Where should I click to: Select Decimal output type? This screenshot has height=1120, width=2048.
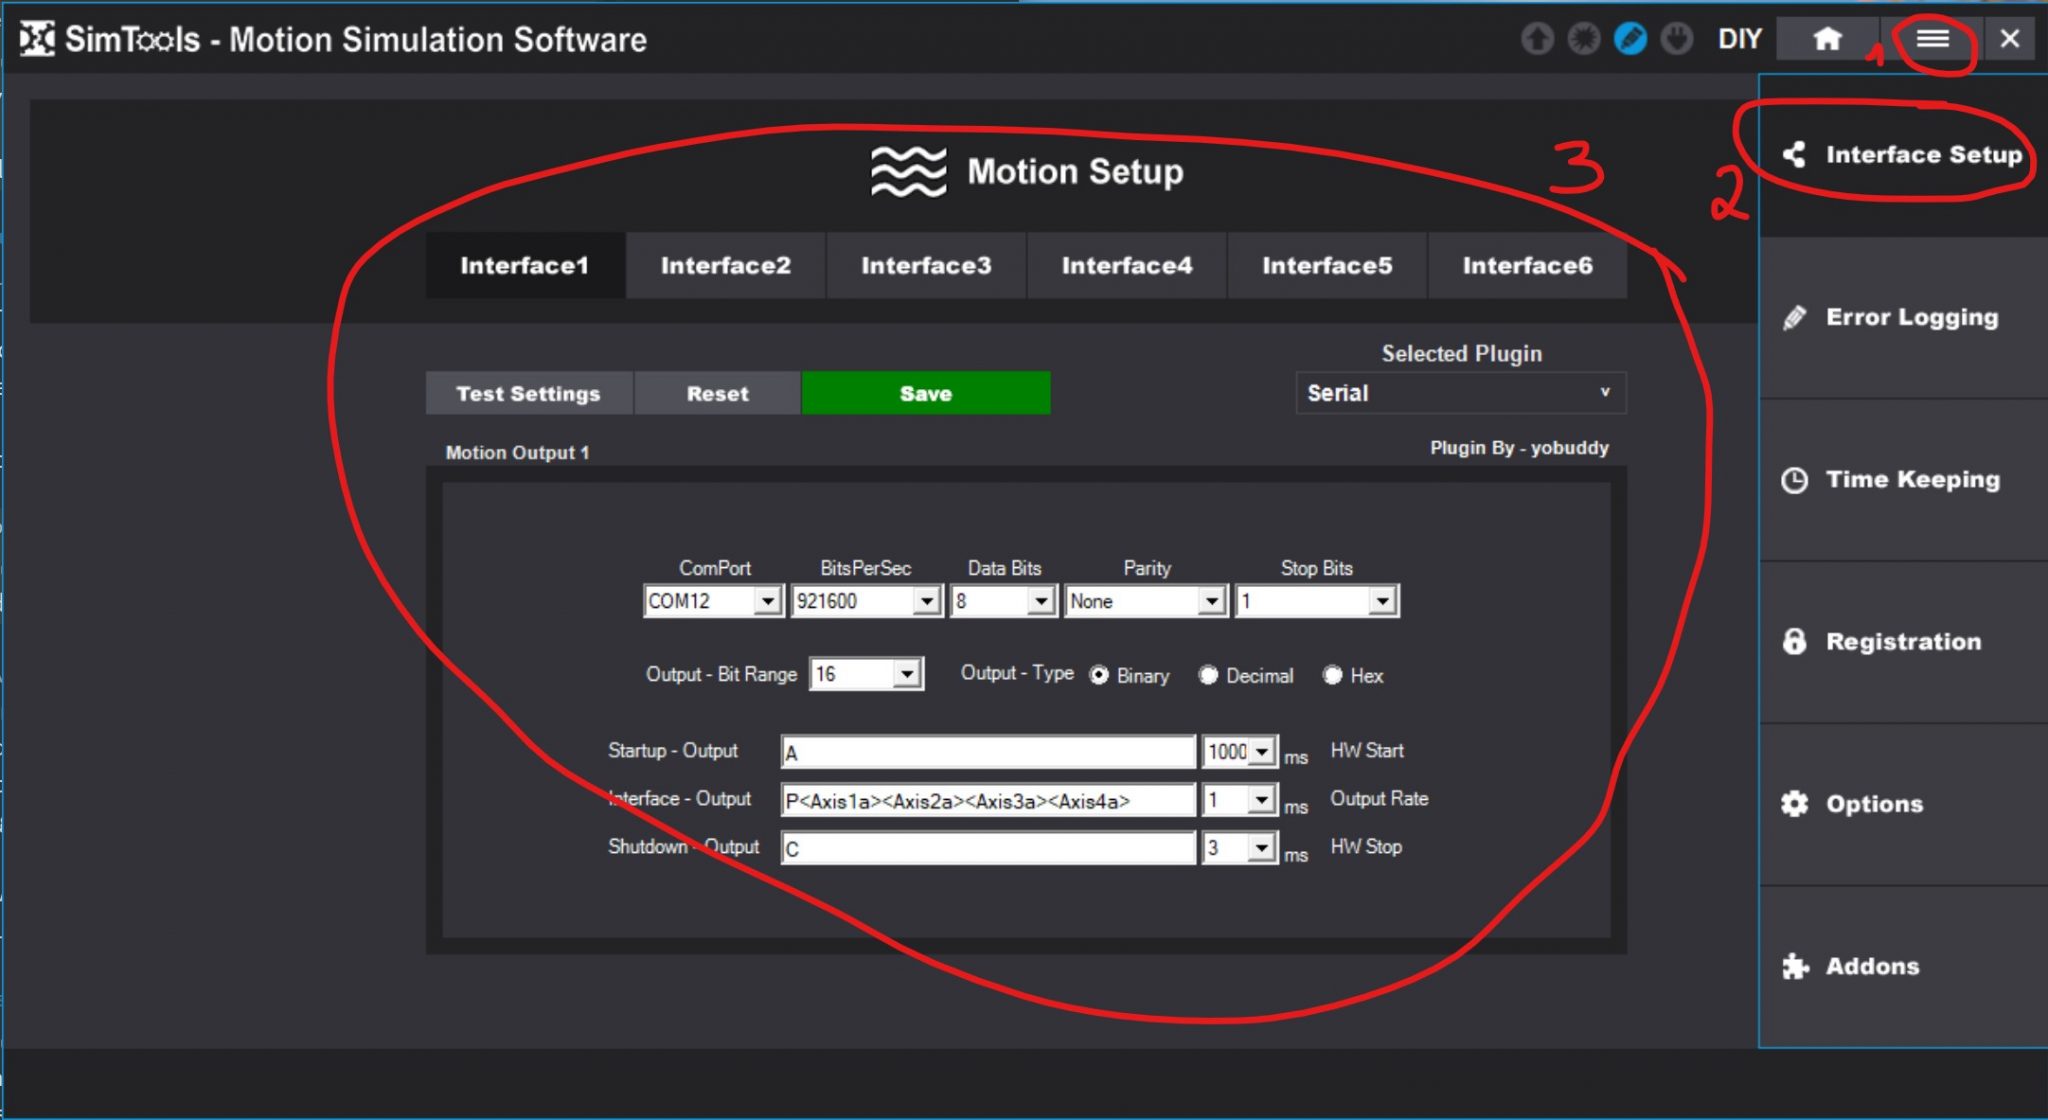click(1208, 675)
